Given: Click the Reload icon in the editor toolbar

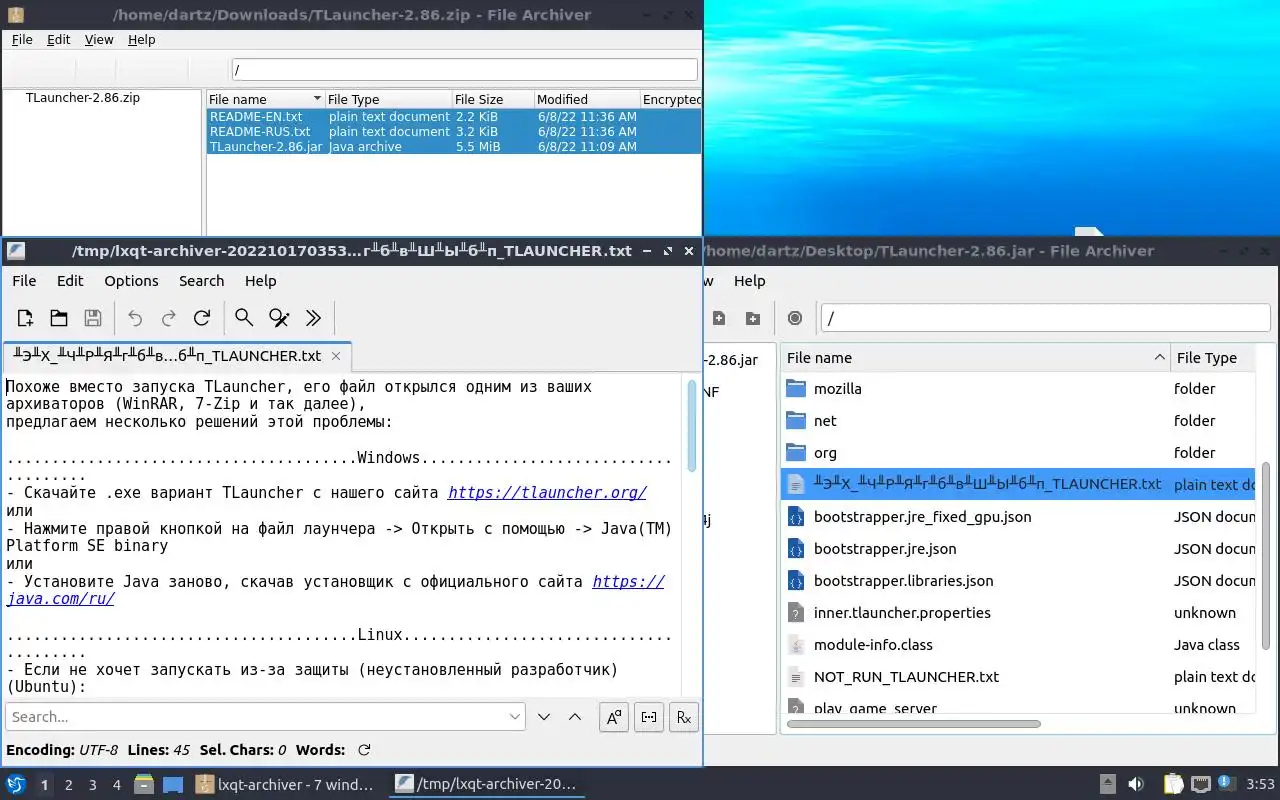Looking at the screenshot, I should (202, 318).
